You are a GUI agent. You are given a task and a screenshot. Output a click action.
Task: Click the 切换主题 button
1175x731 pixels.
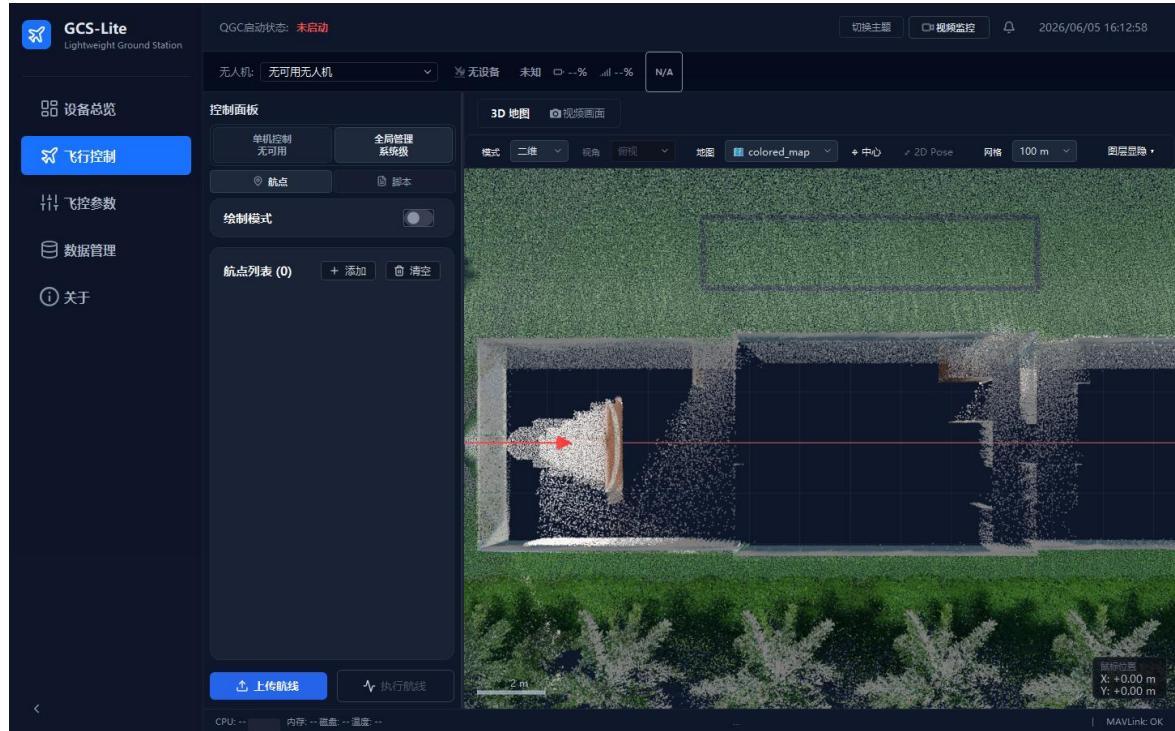(x=871, y=28)
